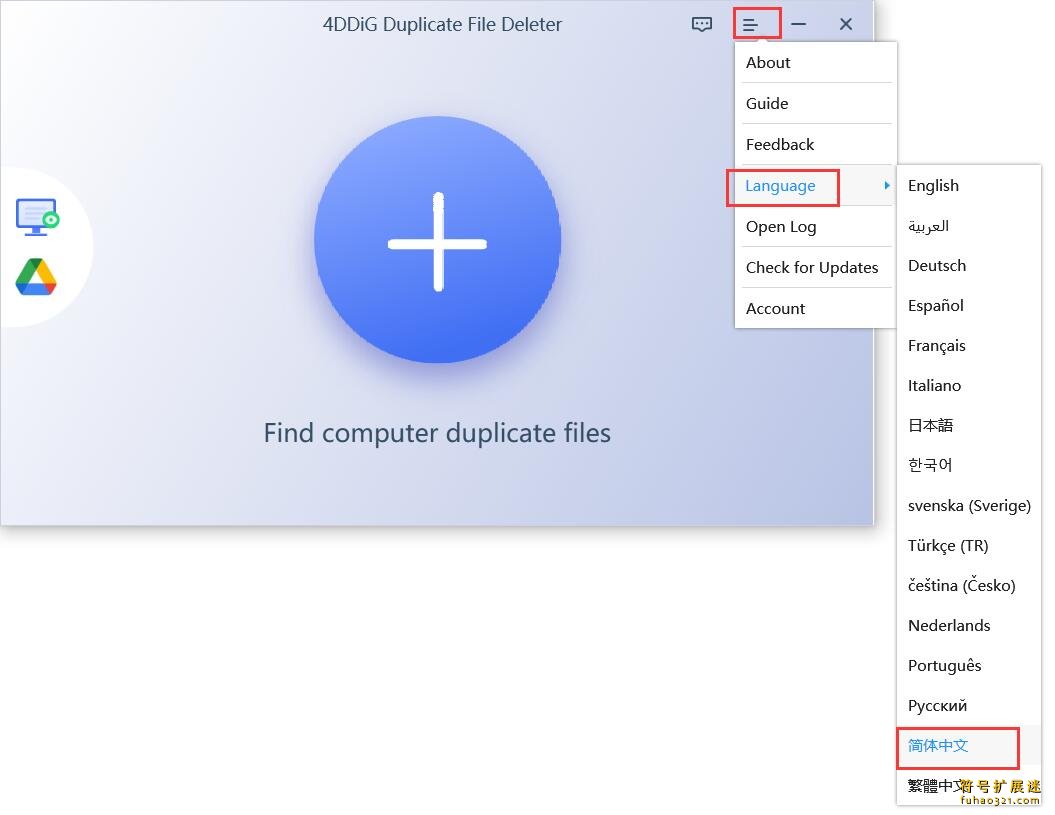This screenshot has height=815, width=1055.
Task: Select čeština (Česko) language
Action: [969, 586]
